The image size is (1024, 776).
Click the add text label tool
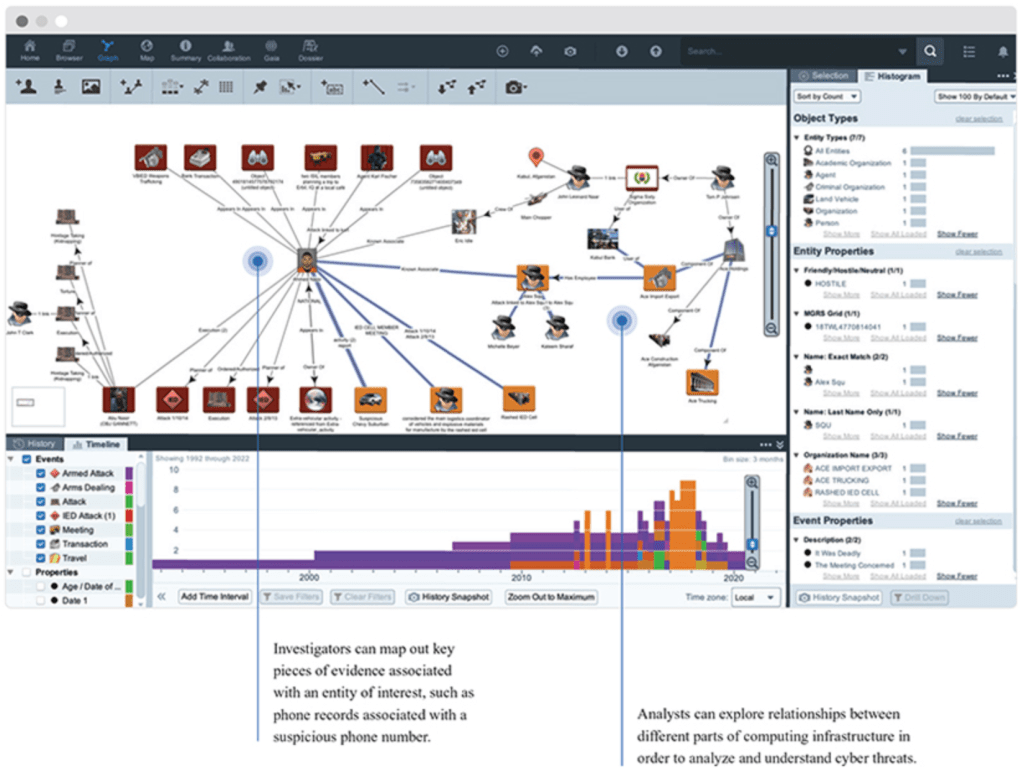click(x=332, y=86)
